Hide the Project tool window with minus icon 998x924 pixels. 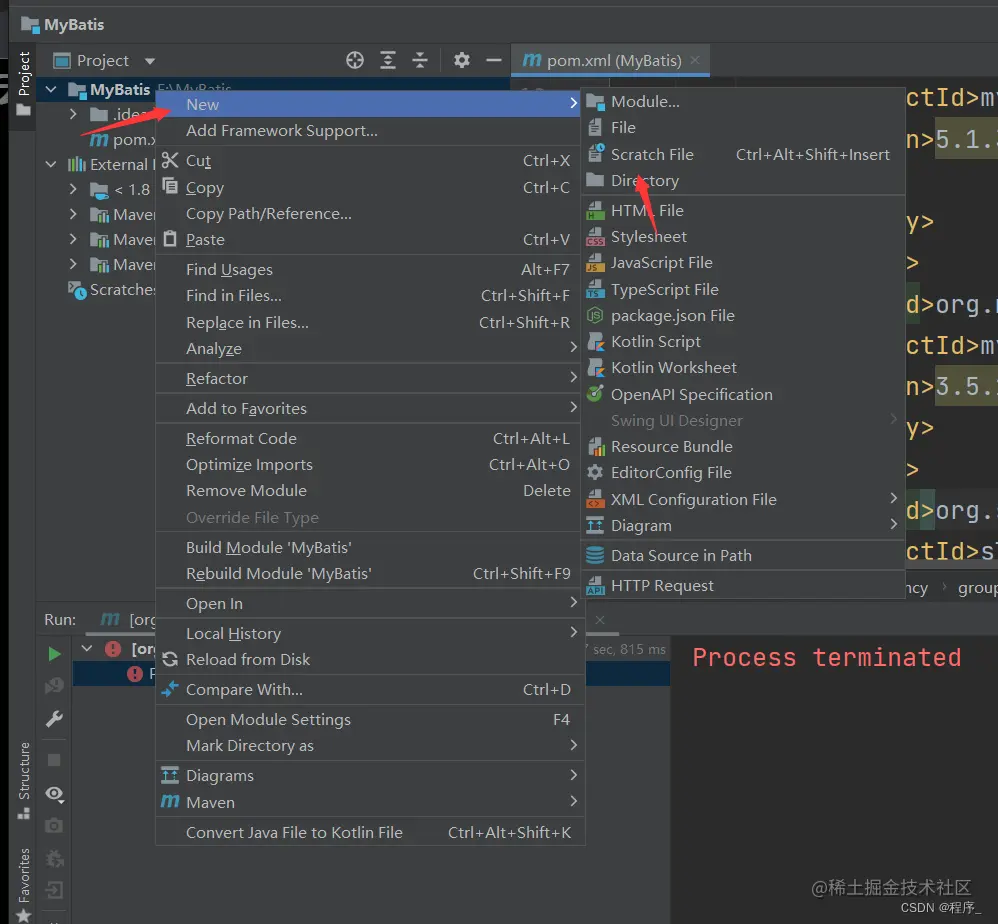494,60
